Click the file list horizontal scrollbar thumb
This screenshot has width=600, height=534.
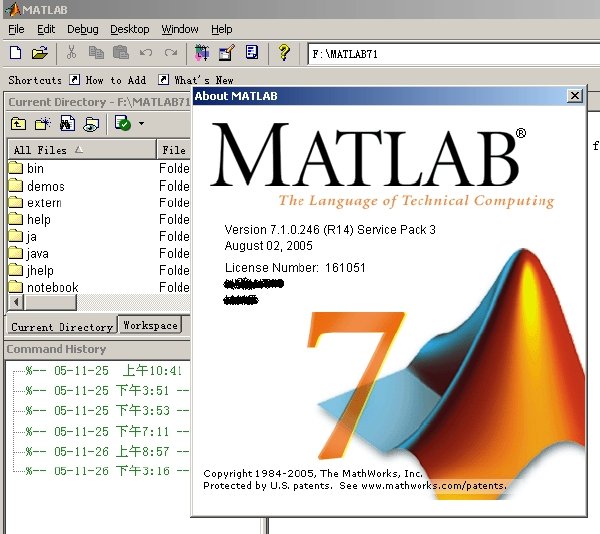pos(50,302)
